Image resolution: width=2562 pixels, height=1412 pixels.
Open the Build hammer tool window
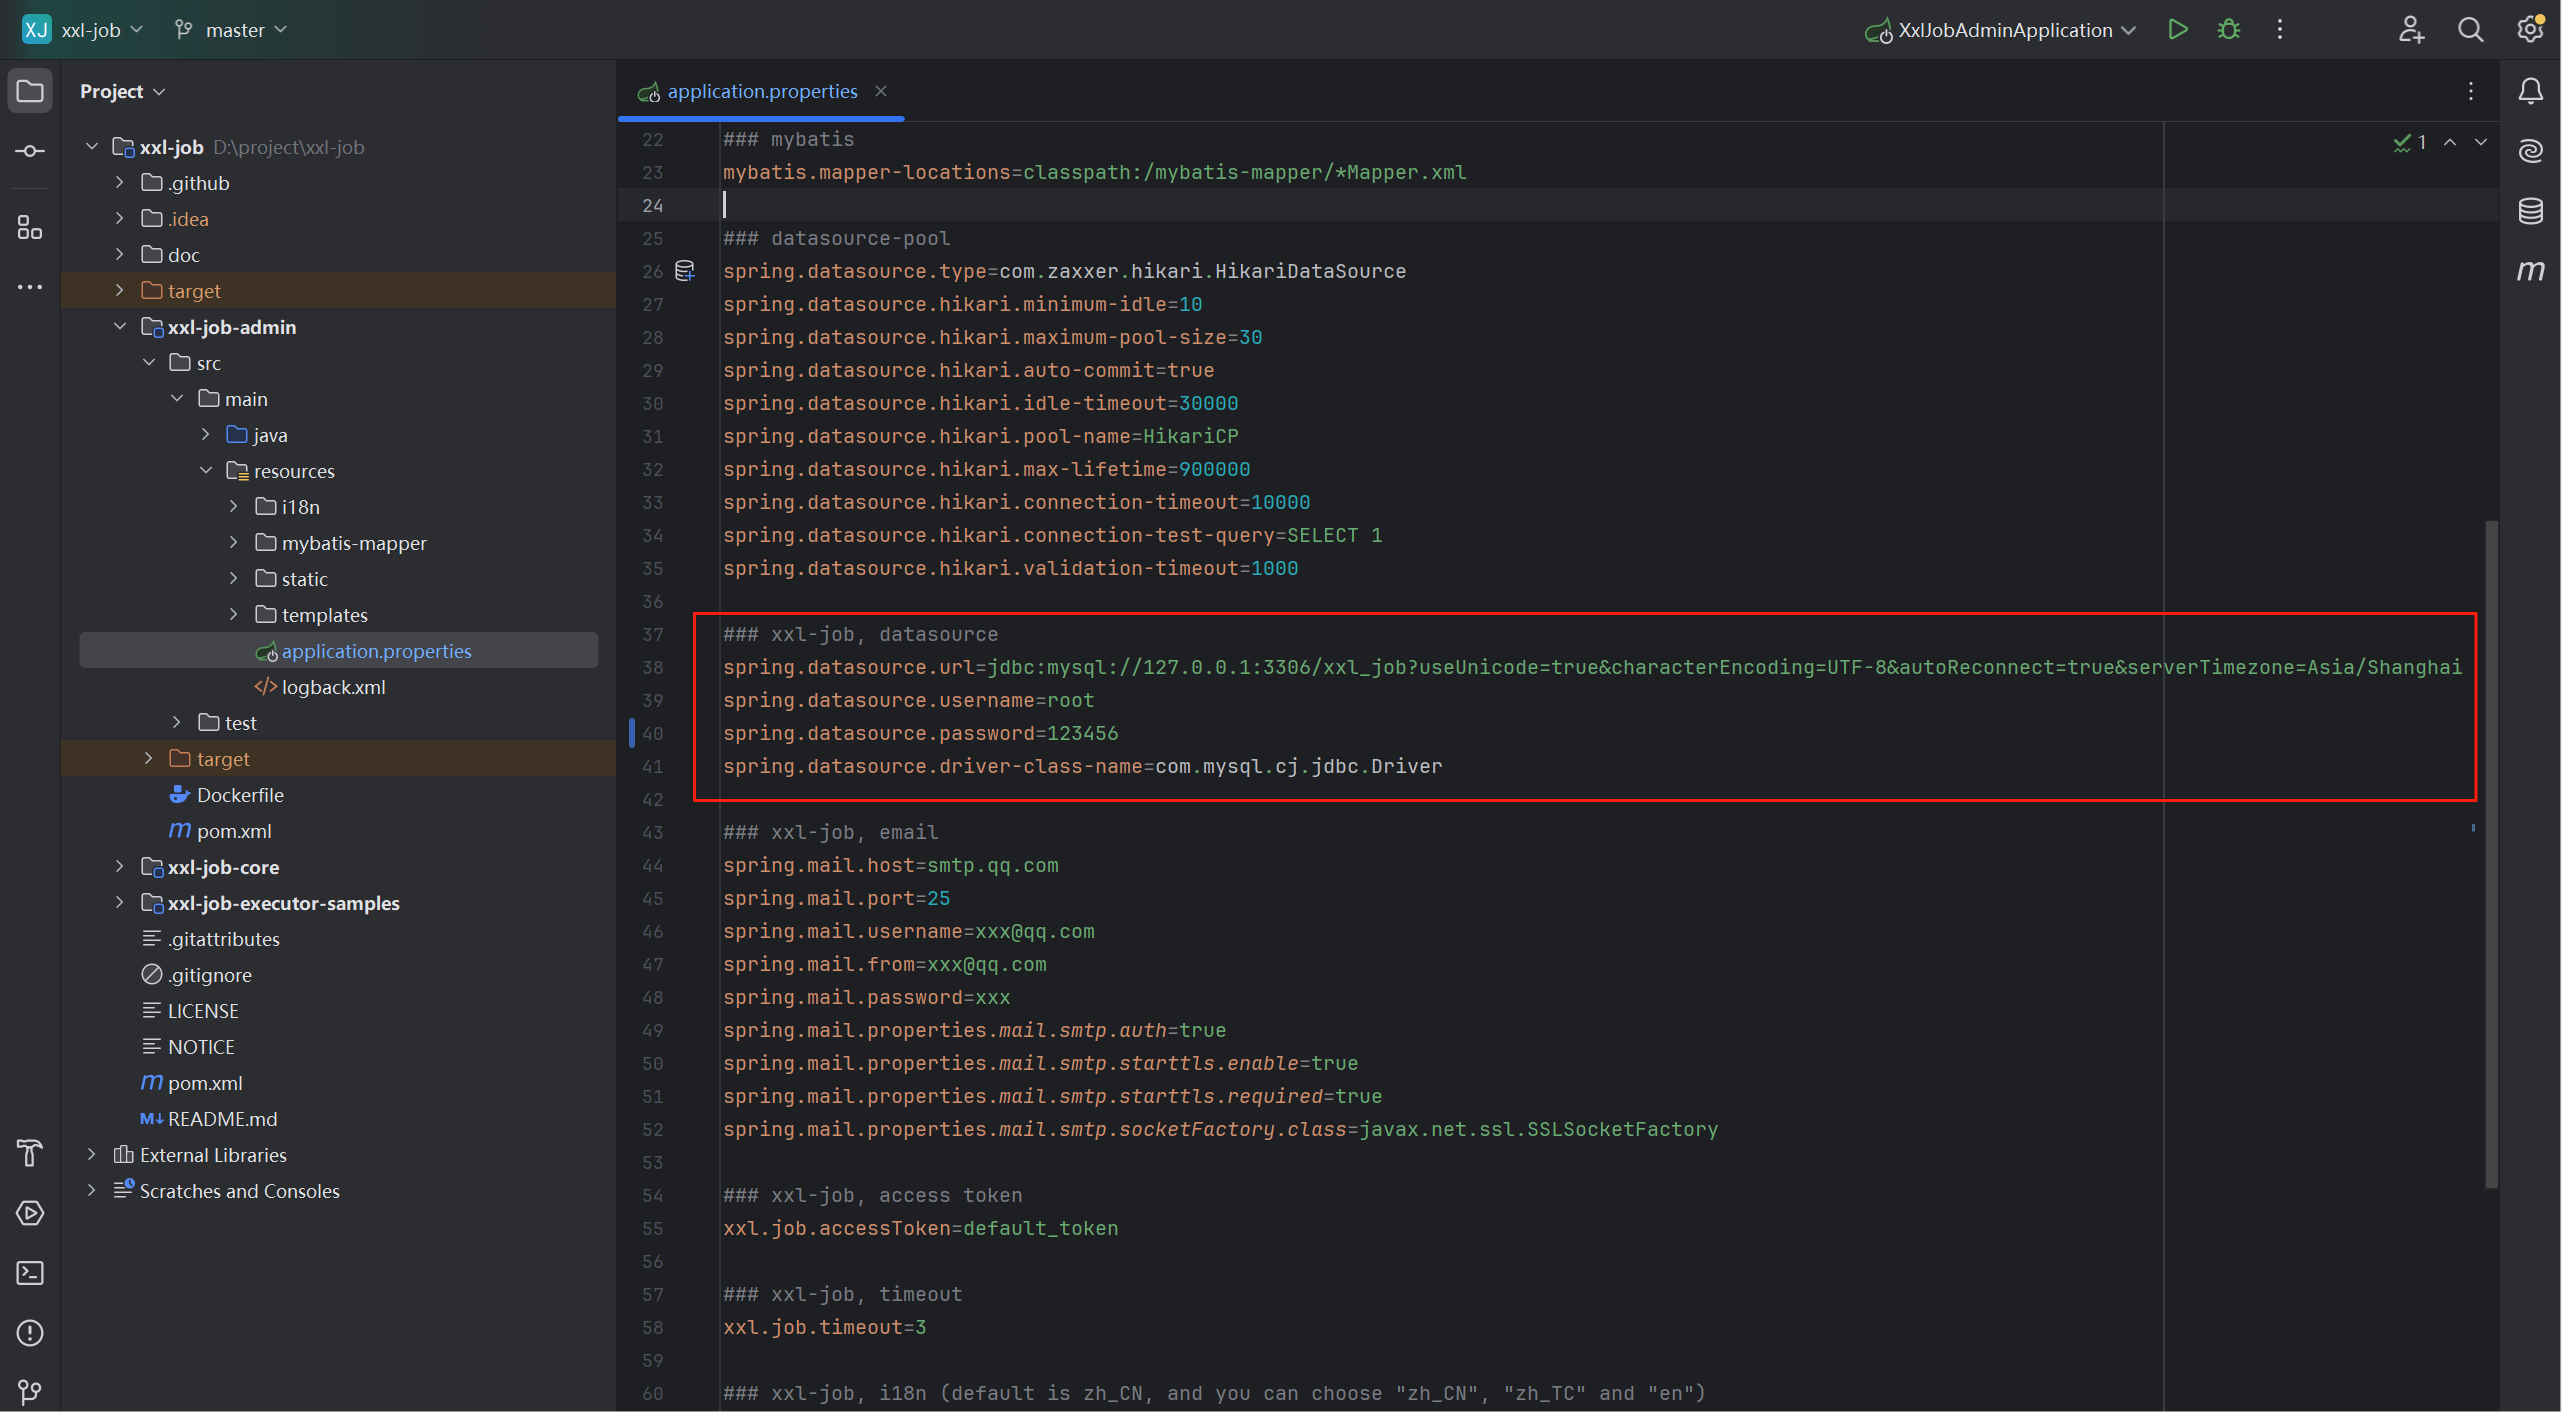[x=30, y=1153]
